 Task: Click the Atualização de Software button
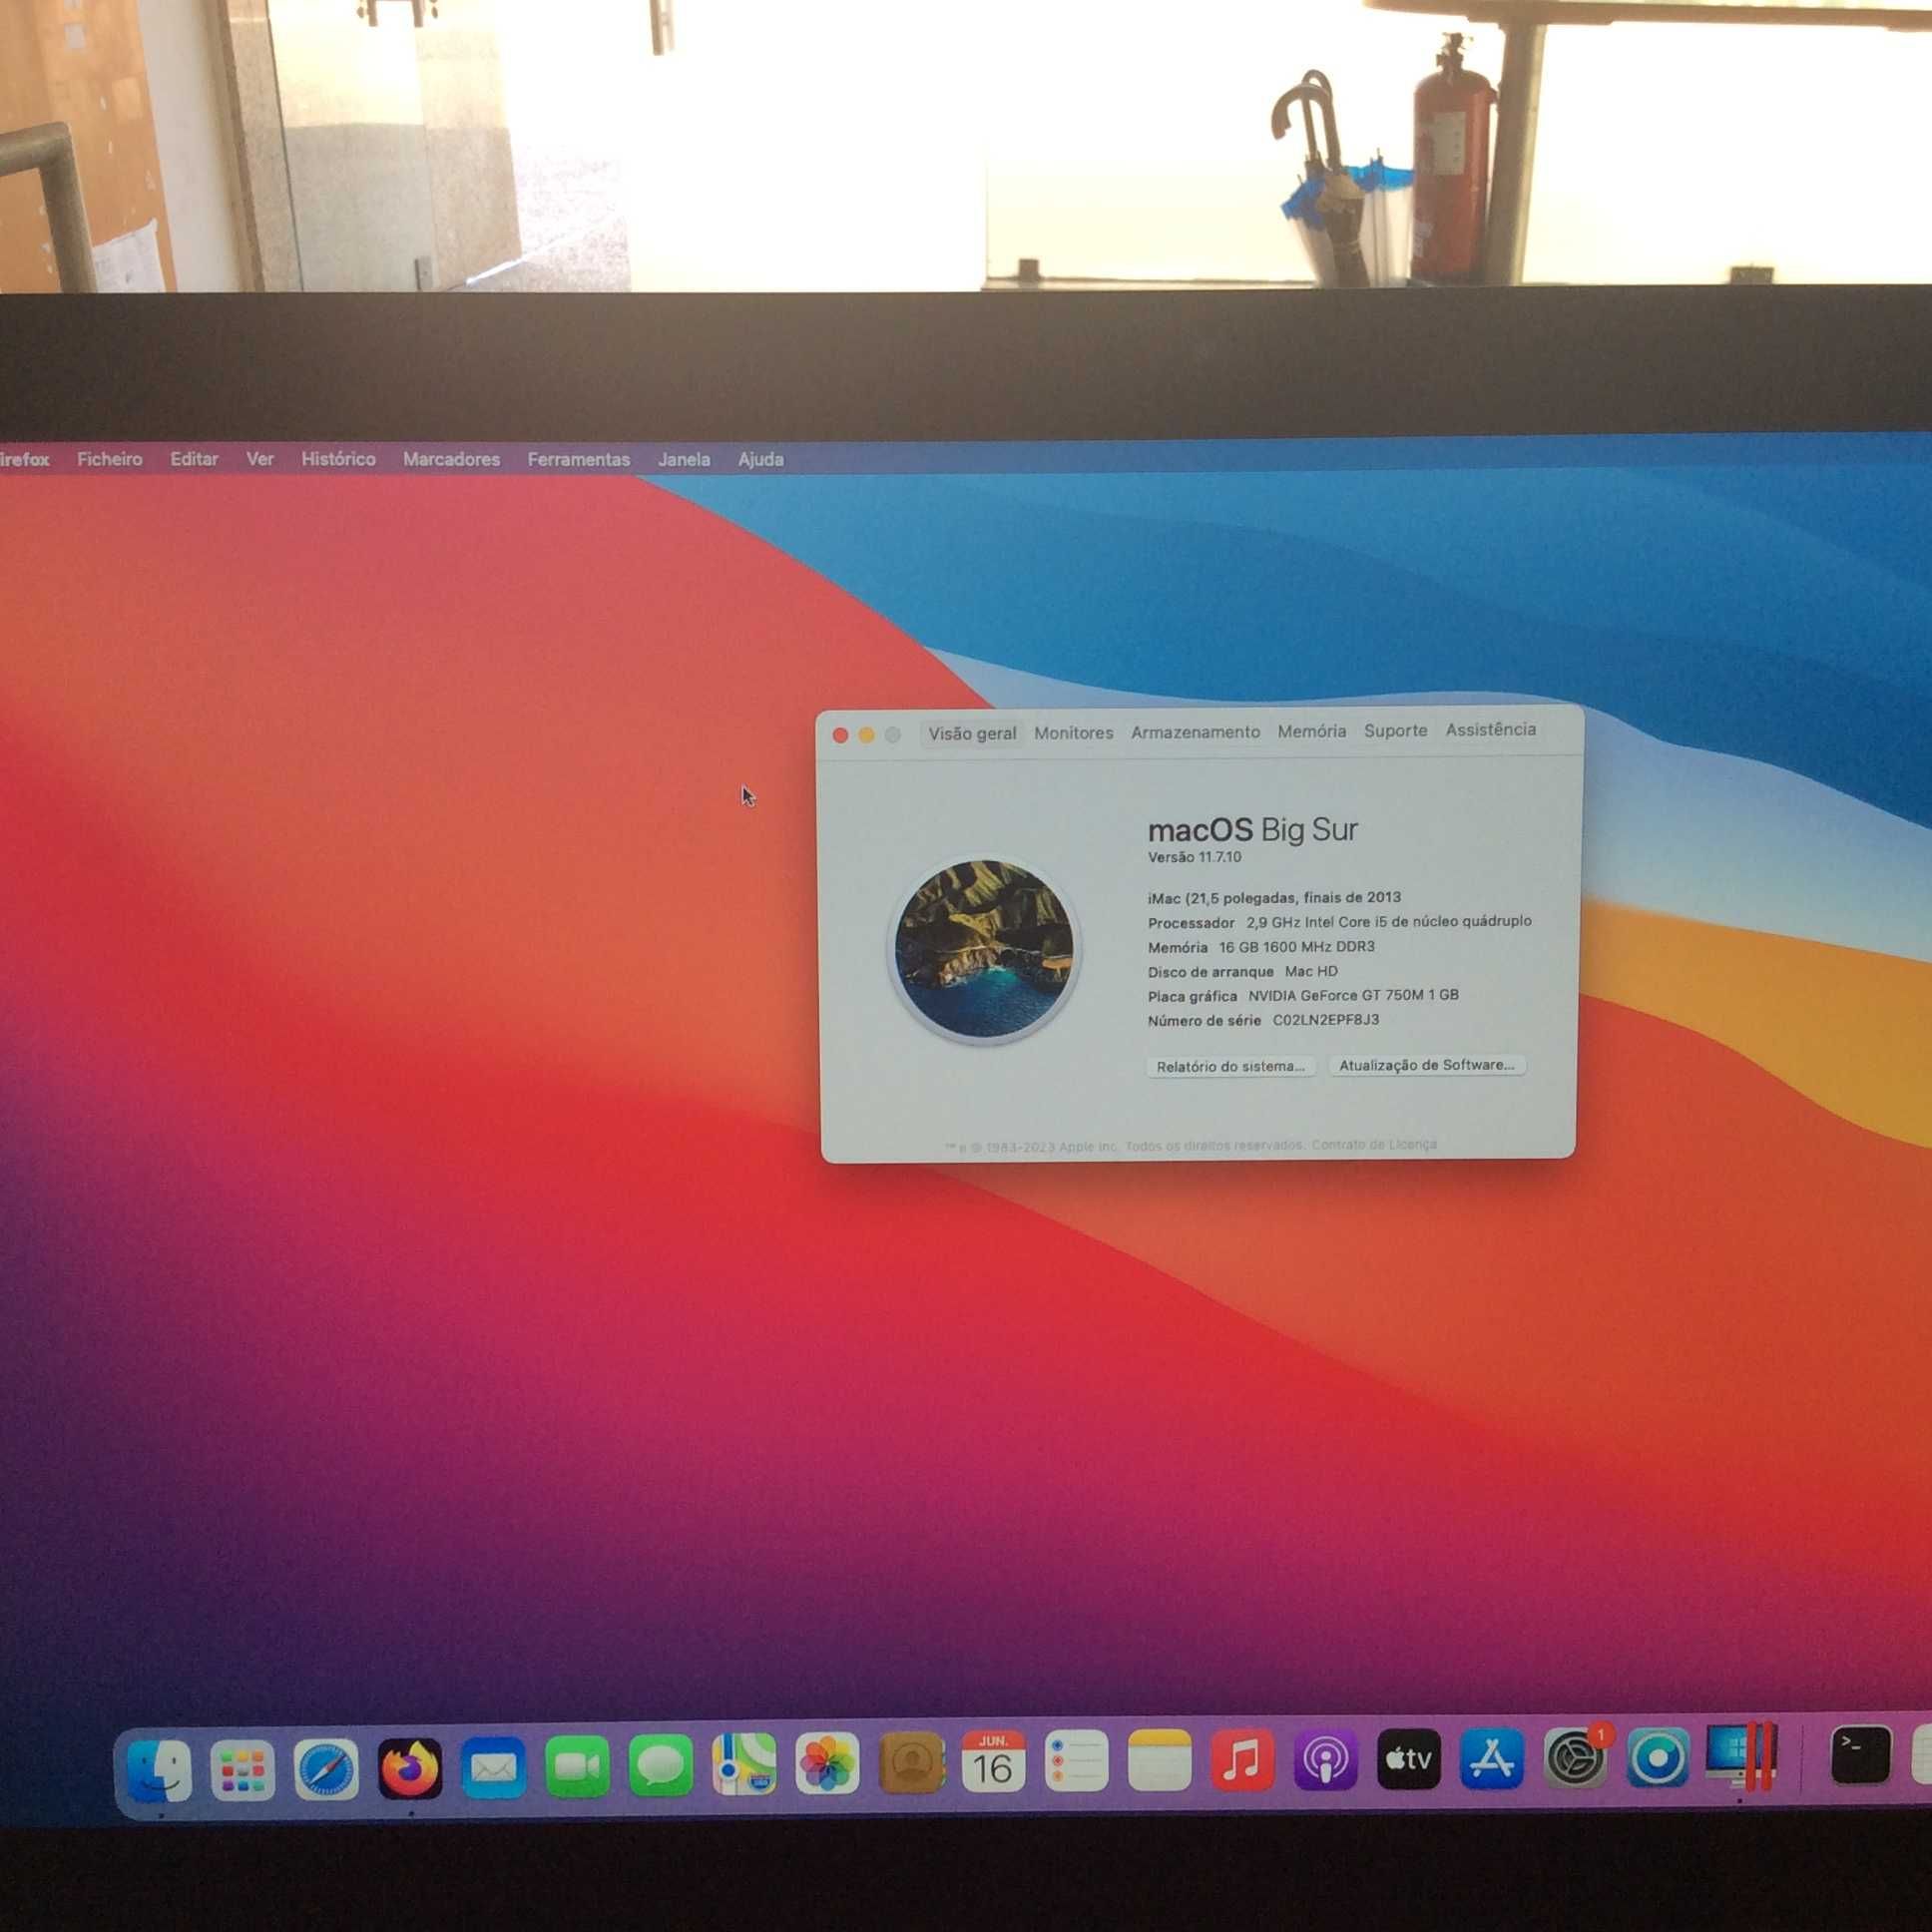[x=1427, y=1066]
